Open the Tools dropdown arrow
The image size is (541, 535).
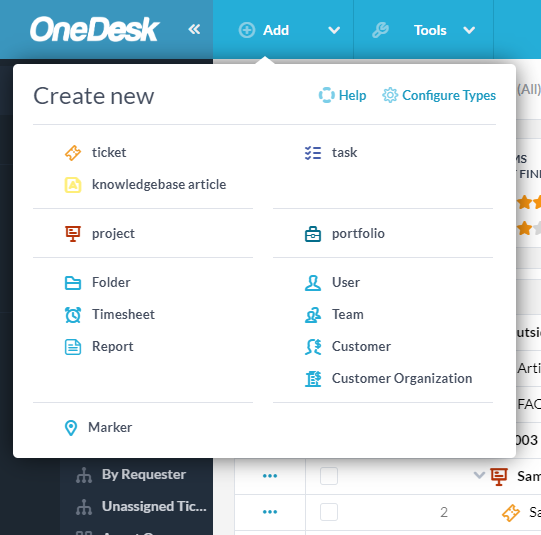[469, 30]
